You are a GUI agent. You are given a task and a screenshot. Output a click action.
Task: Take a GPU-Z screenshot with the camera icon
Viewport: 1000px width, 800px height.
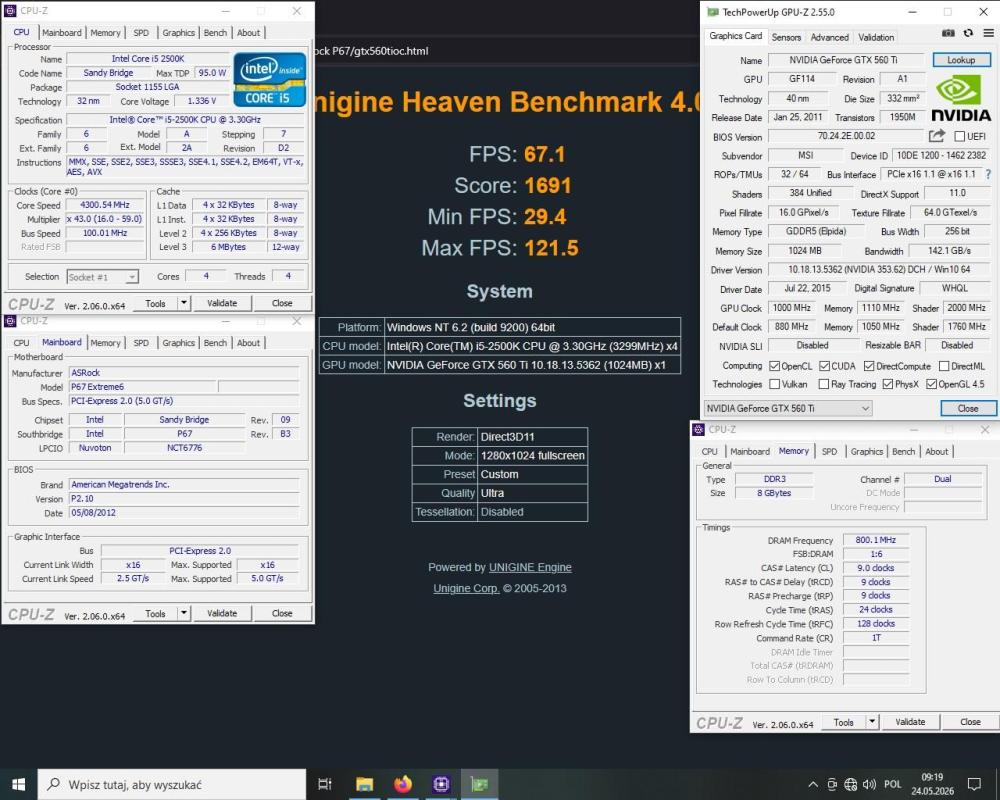pyautogui.click(x=948, y=33)
